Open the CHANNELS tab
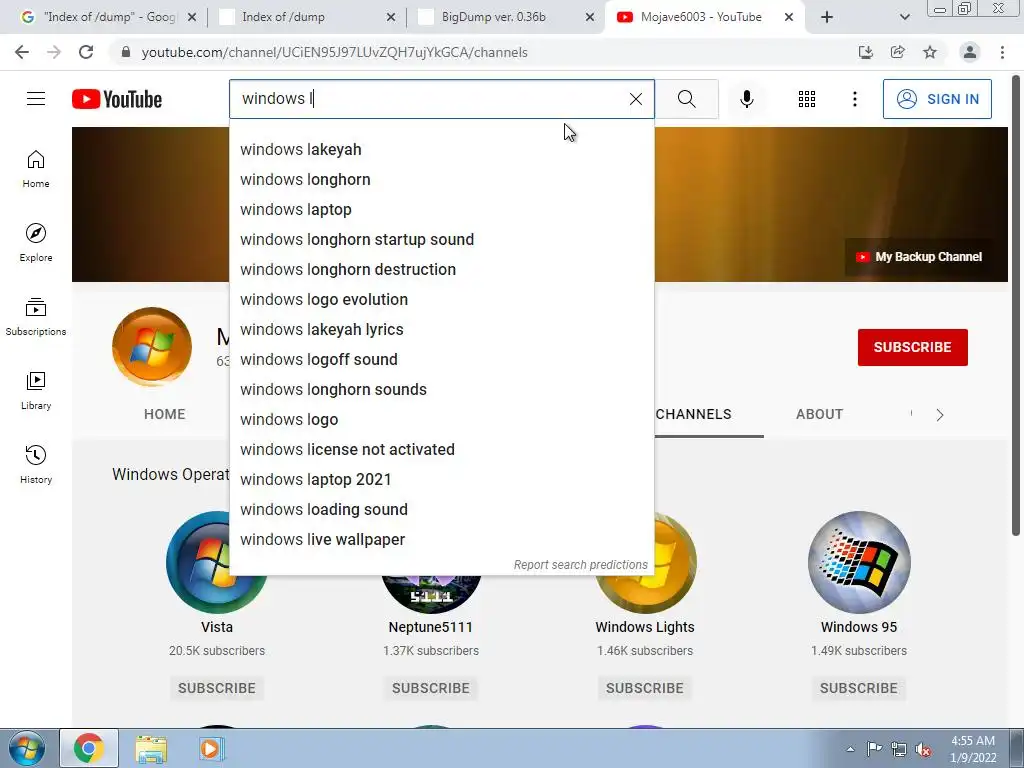The image size is (1024, 768). click(694, 414)
